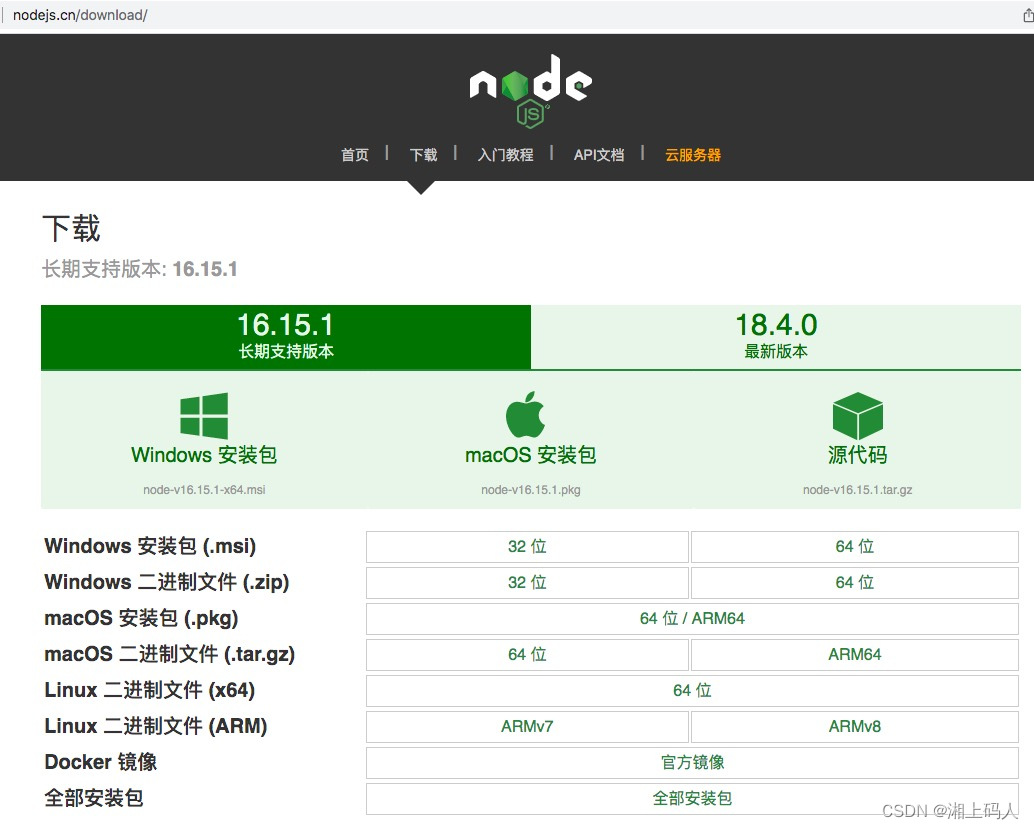Click the 源代码 download link
The height and width of the screenshot is (829, 1034).
[857, 455]
